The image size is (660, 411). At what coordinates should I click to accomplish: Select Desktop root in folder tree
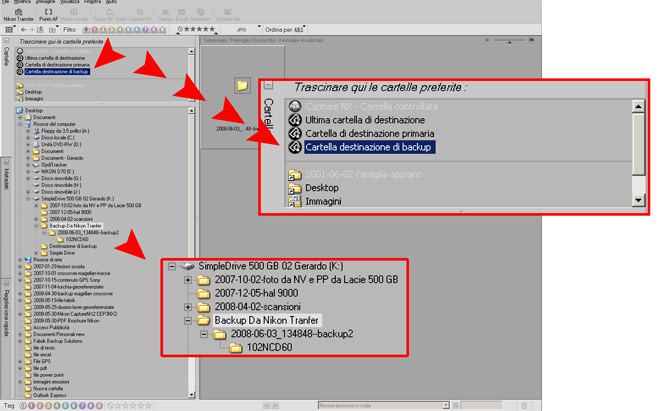(x=34, y=110)
